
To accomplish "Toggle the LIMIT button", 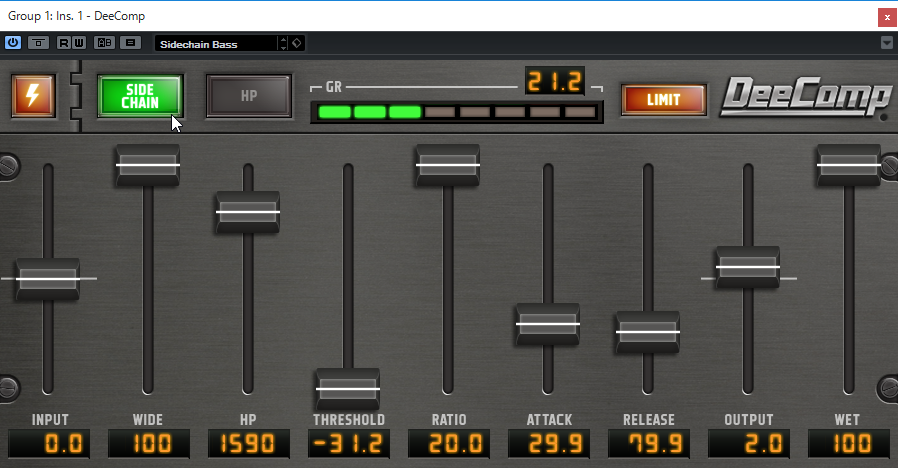I will click(x=663, y=100).
